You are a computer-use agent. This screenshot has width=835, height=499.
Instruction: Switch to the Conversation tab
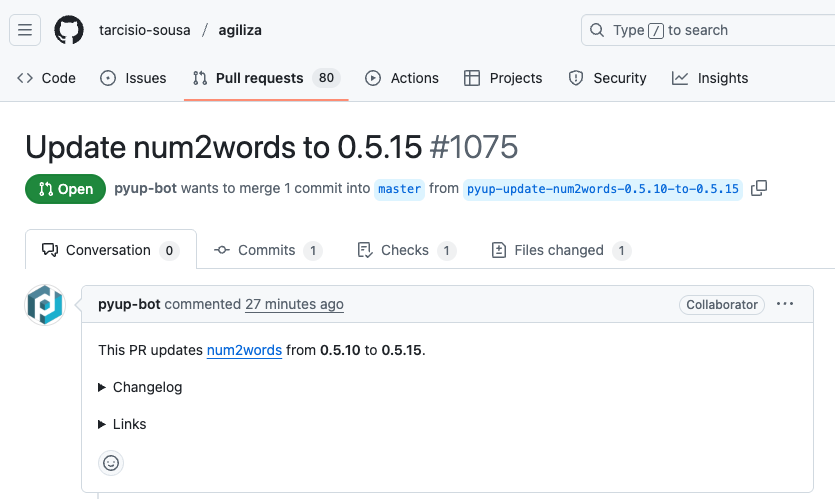[x=111, y=250]
